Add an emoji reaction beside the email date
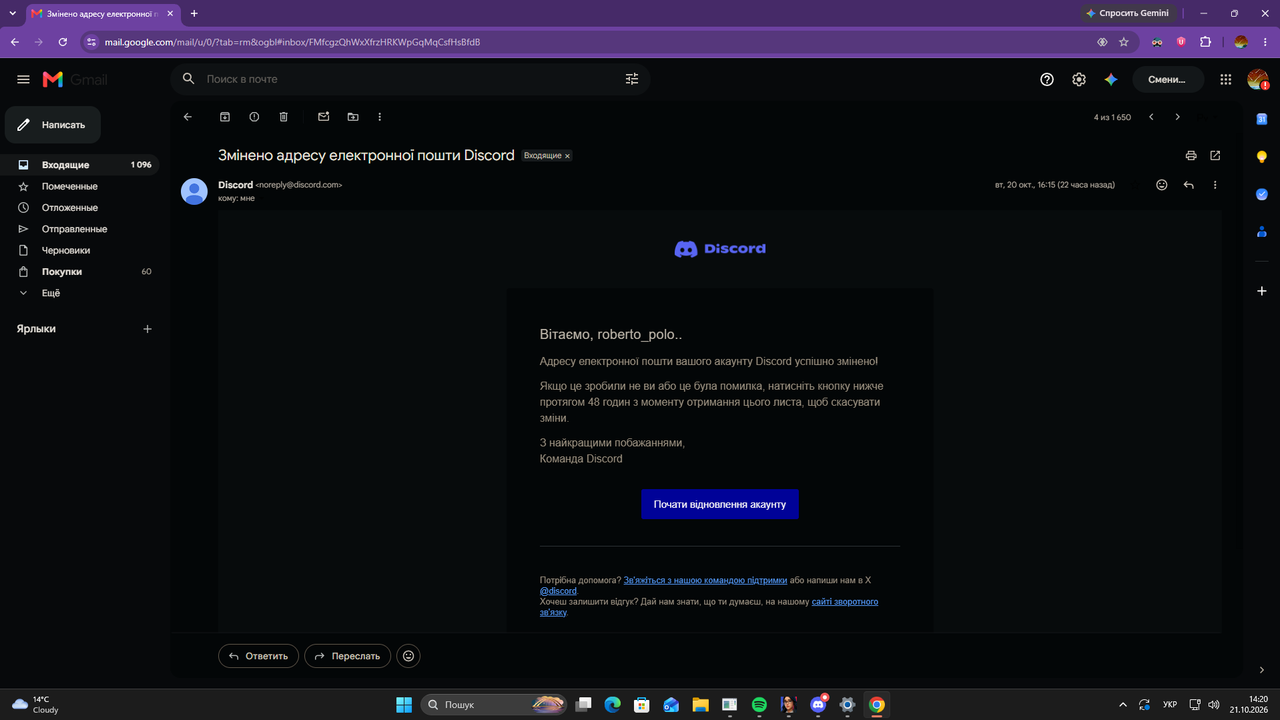This screenshot has width=1280, height=720. [x=1161, y=185]
